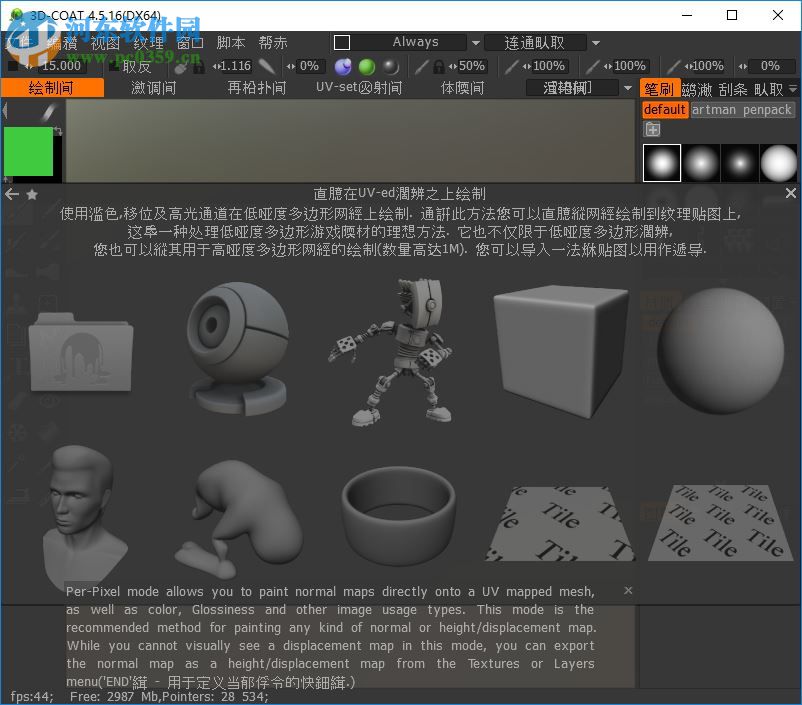
Task: Pick the cube primitive model
Action: [561, 351]
